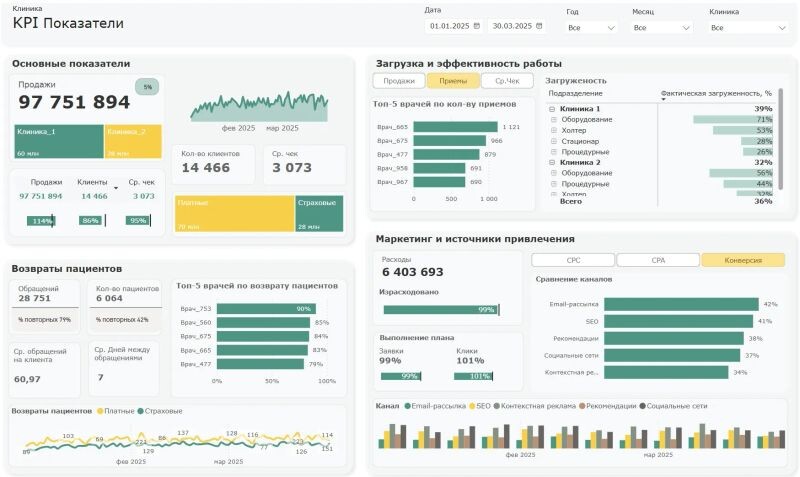Click the SEO legend color dot
This screenshot has height=477, width=800.
pyautogui.click(x=471, y=406)
